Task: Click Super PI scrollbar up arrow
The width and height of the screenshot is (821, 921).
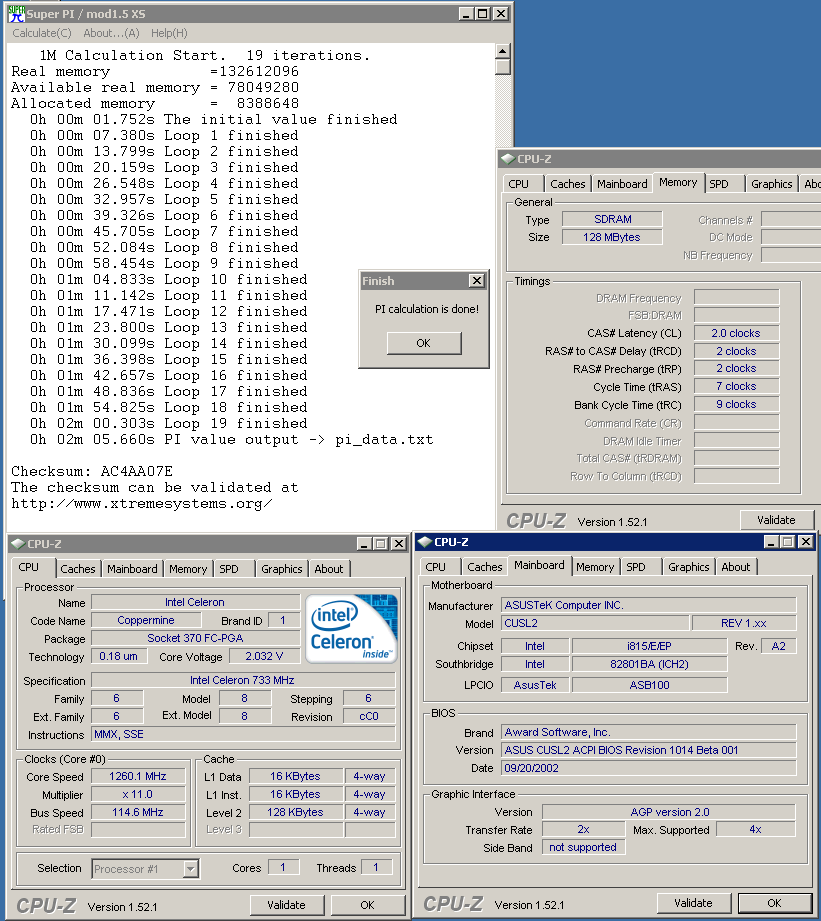Action: pyautogui.click(x=502, y=51)
